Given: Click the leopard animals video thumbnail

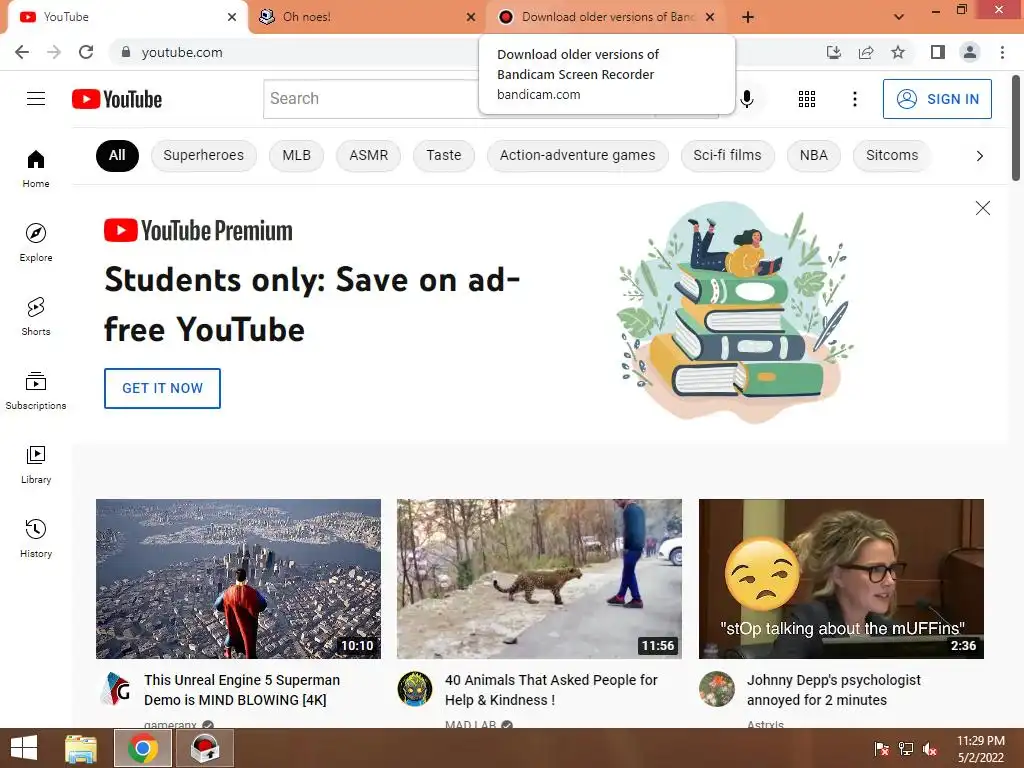Looking at the screenshot, I should [x=539, y=579].
